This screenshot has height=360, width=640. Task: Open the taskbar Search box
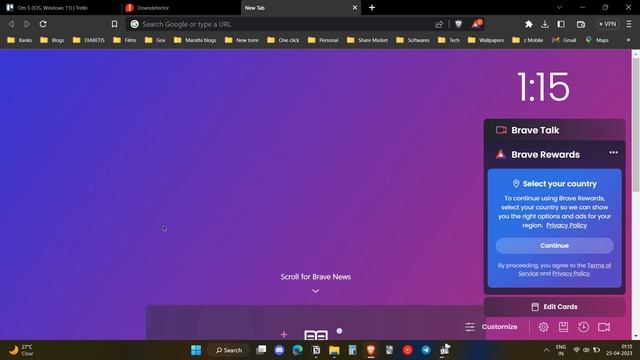[x=229, y=350]
